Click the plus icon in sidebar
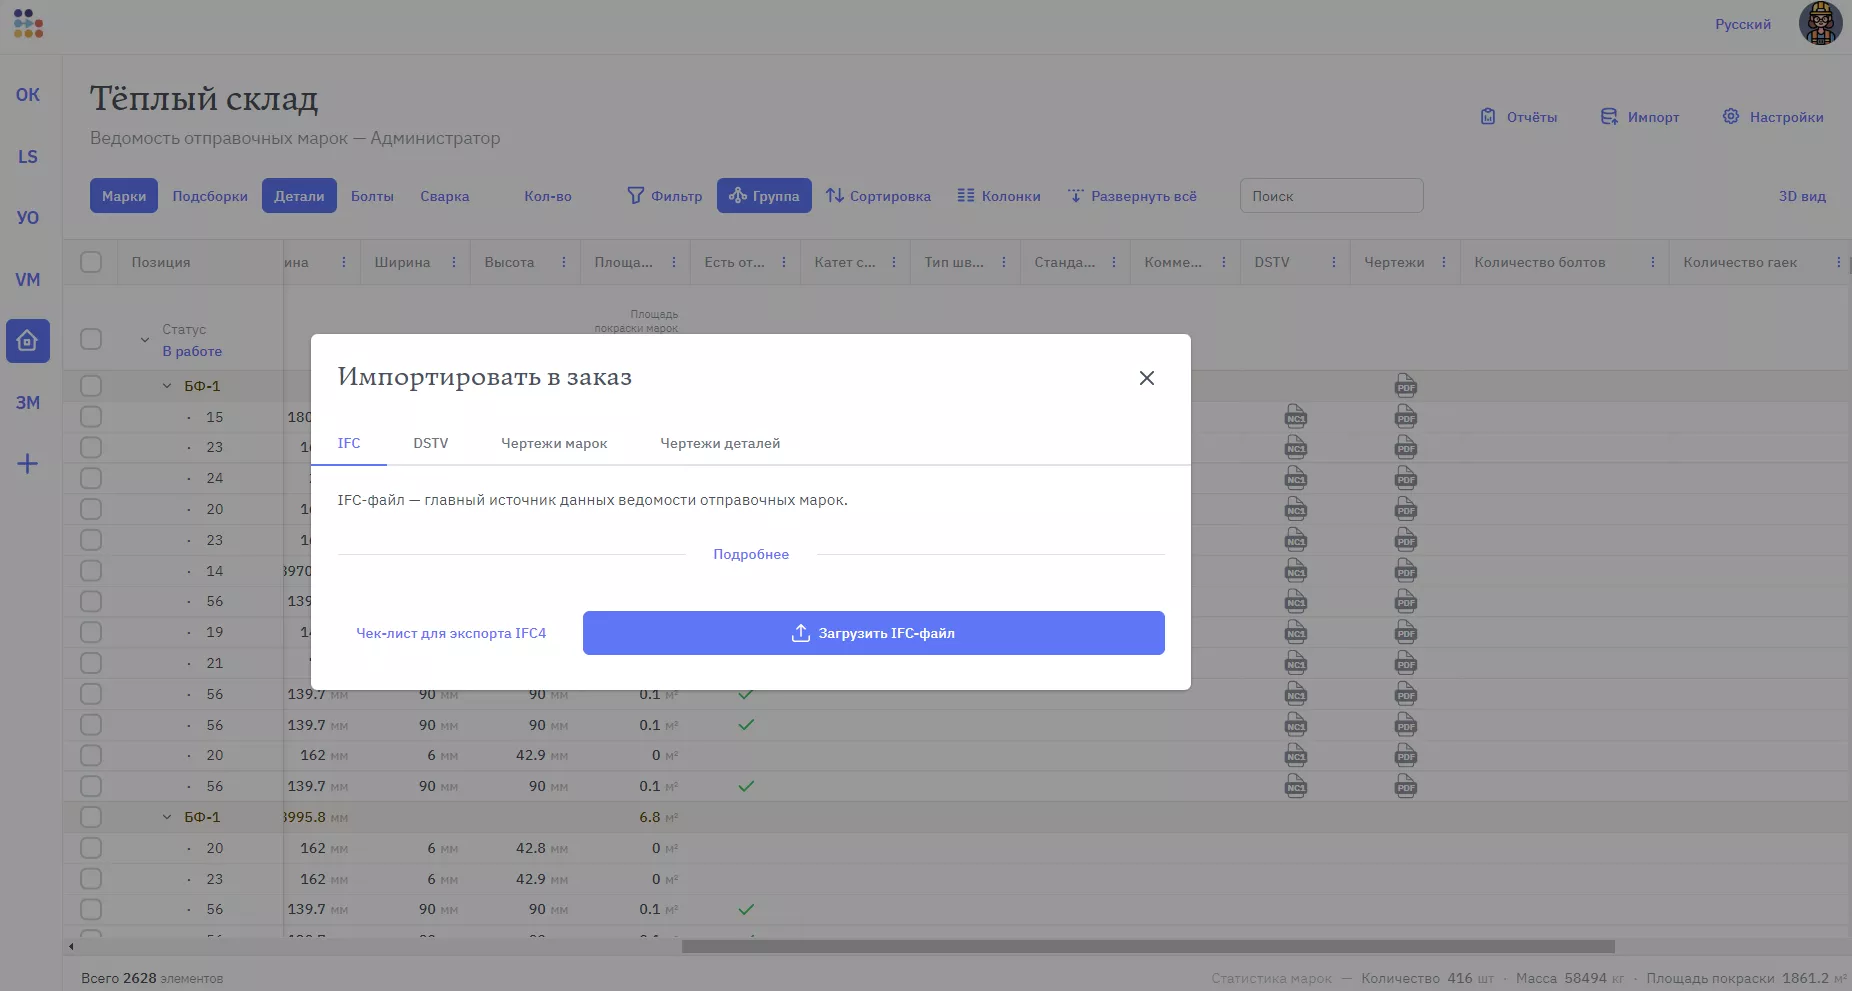Image resolution: width=1852 pixels, height=991 pixels. 27,464
